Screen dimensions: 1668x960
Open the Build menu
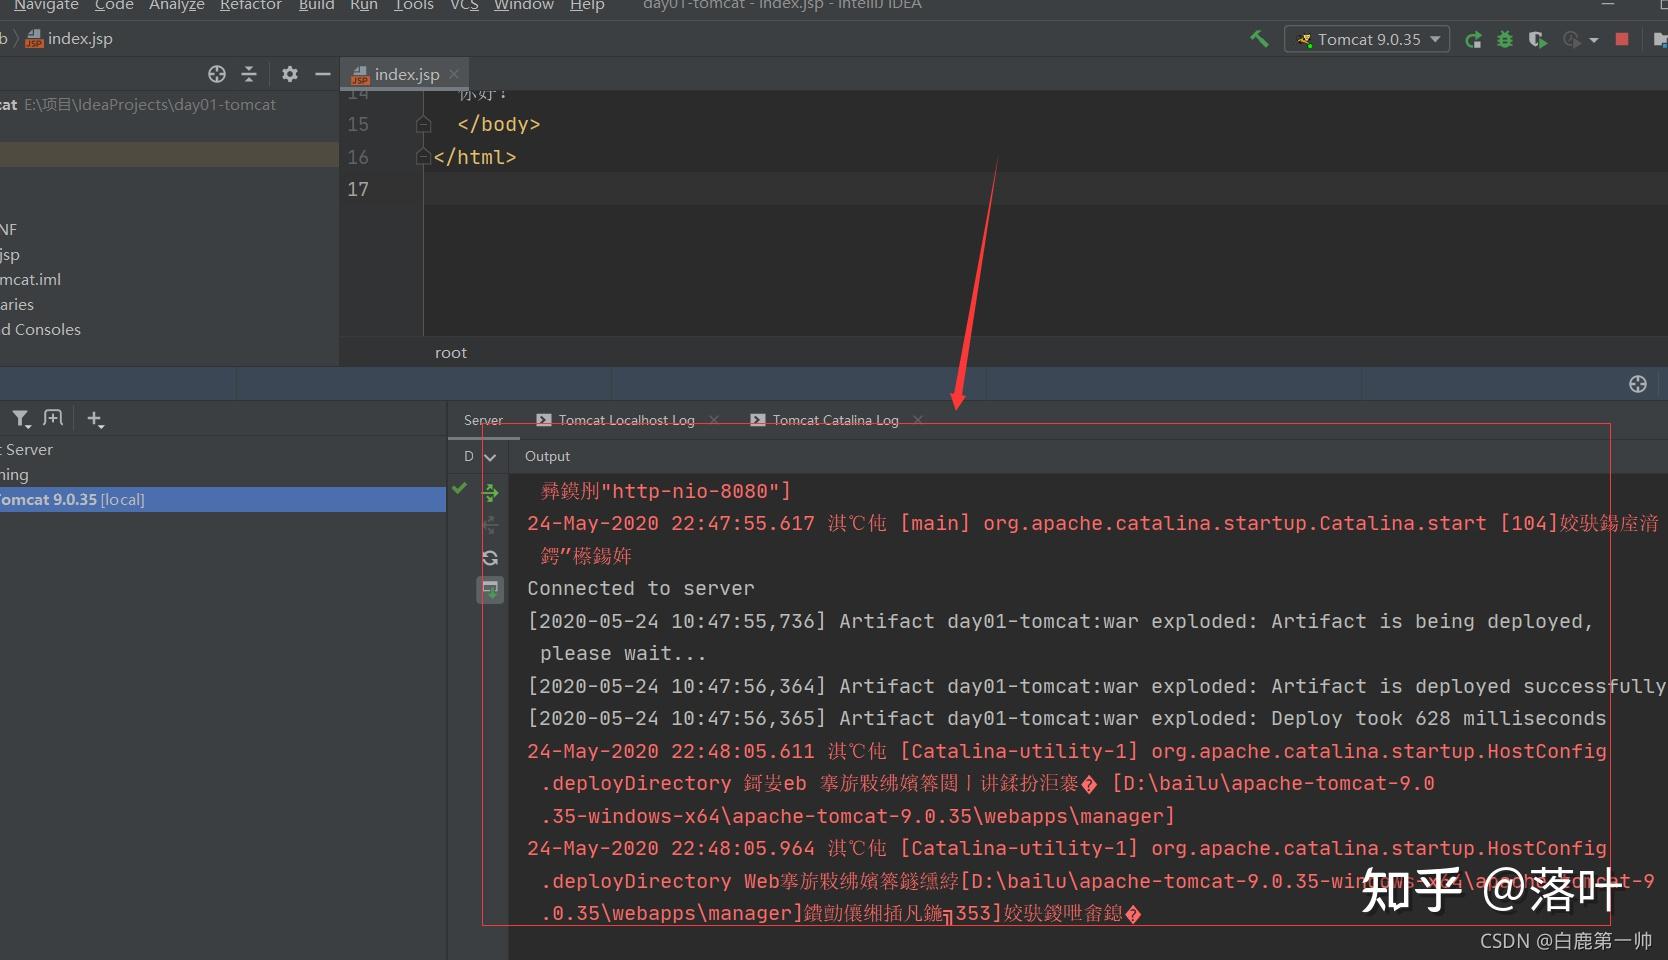[316, 5]
